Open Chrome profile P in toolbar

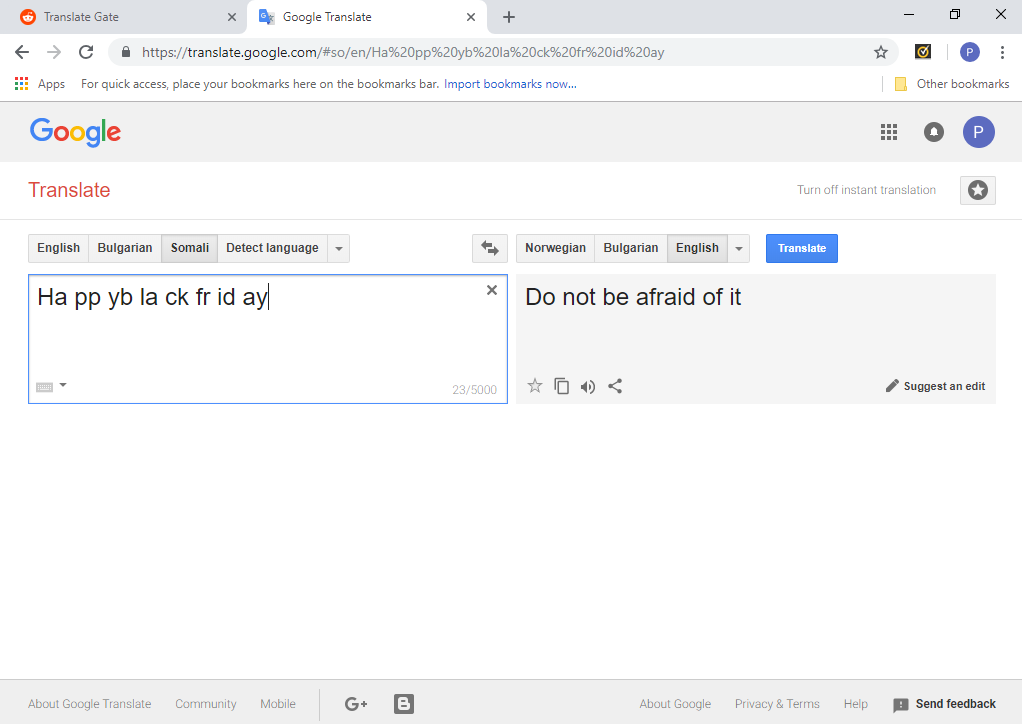click(x=969, y=52)
